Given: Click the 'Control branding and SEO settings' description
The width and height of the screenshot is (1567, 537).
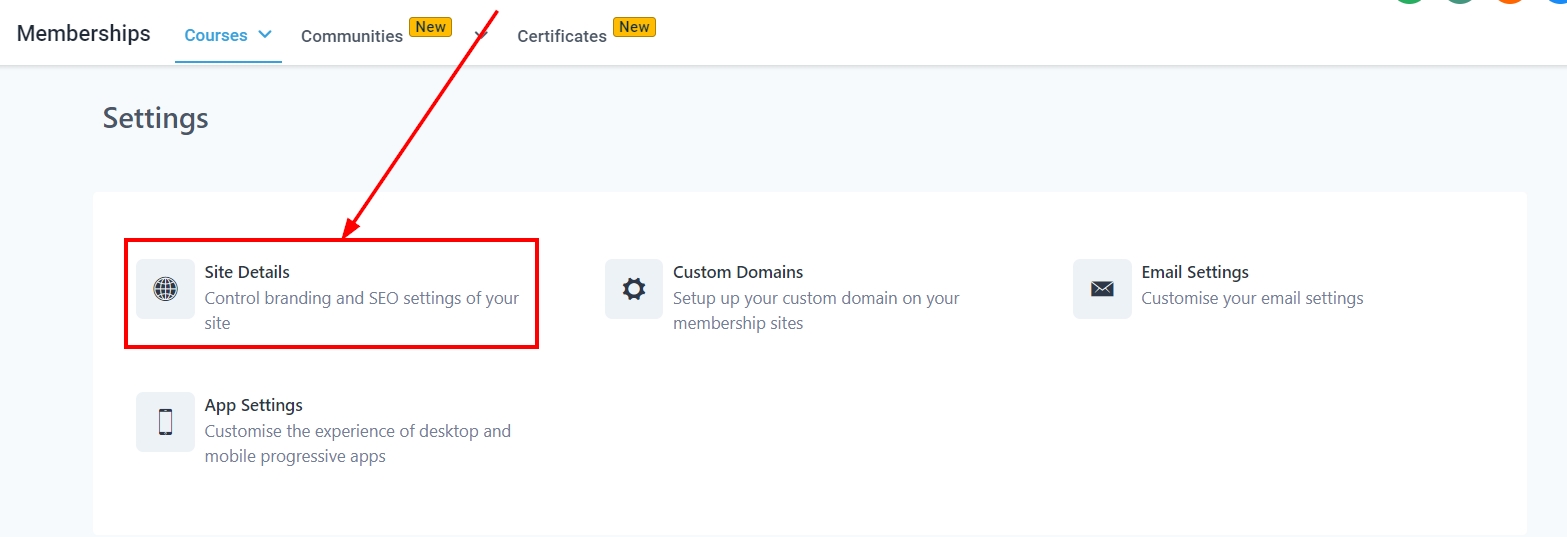Looking at the screenshot, I should click(x=361, y=298).
